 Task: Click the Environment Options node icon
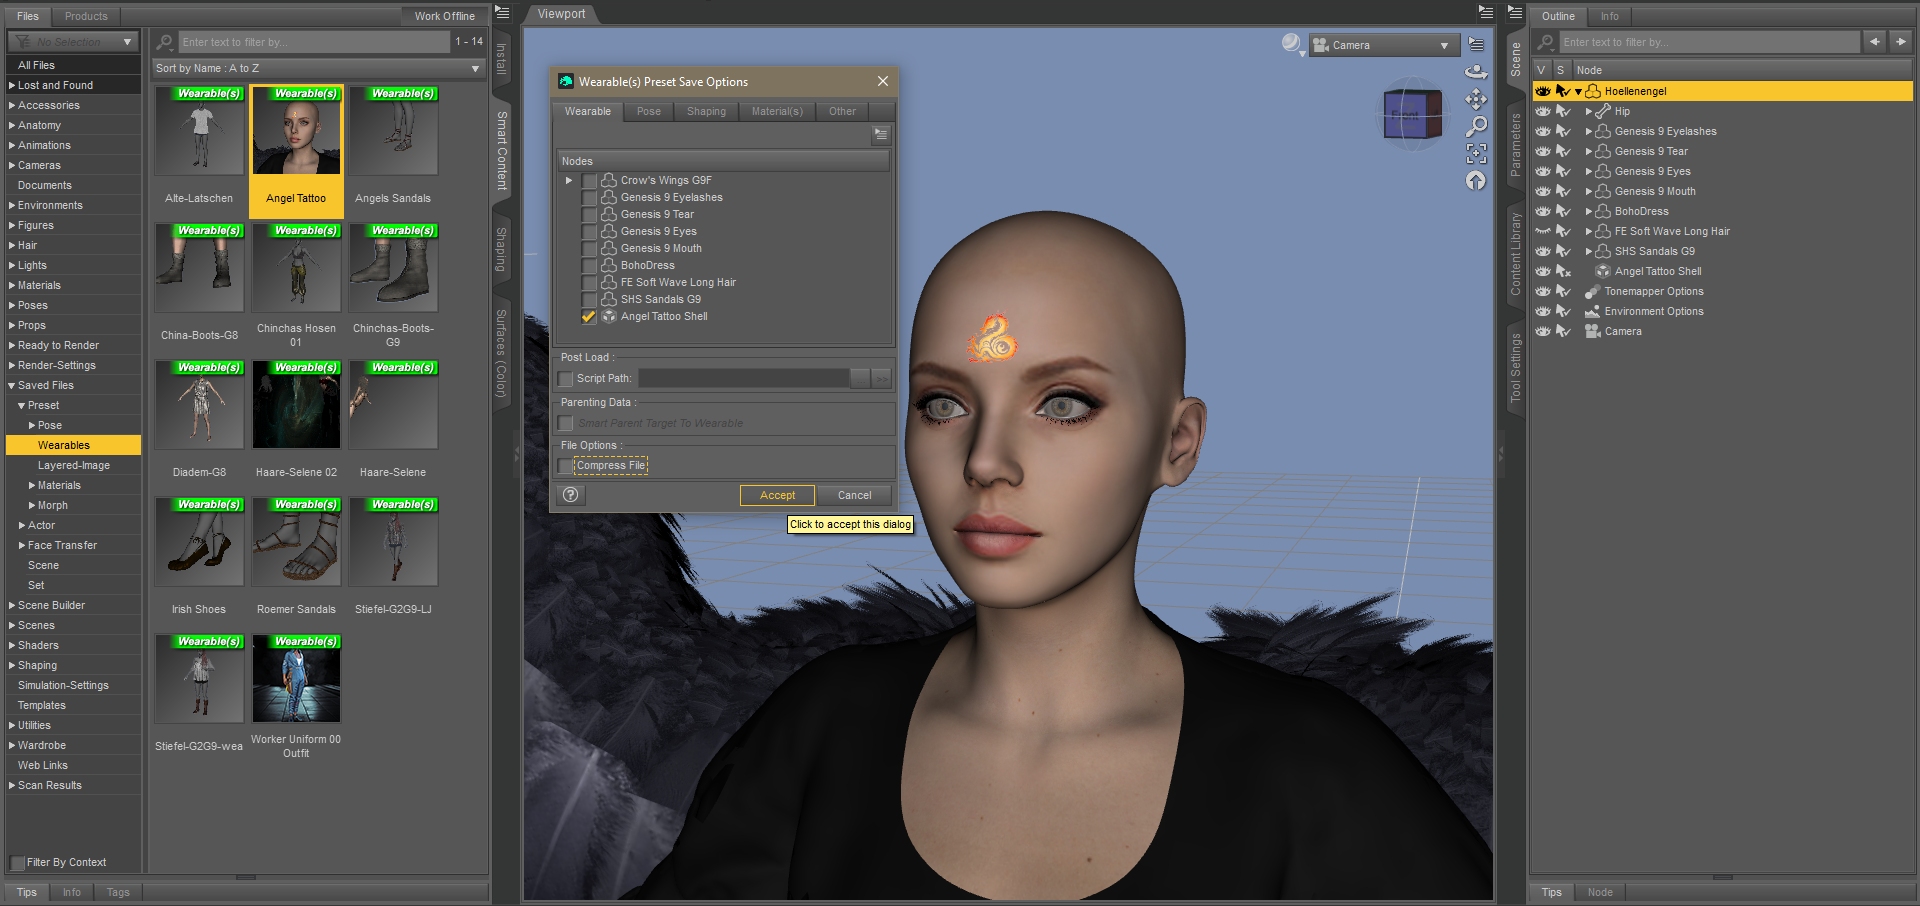[x=1593, y=311]
